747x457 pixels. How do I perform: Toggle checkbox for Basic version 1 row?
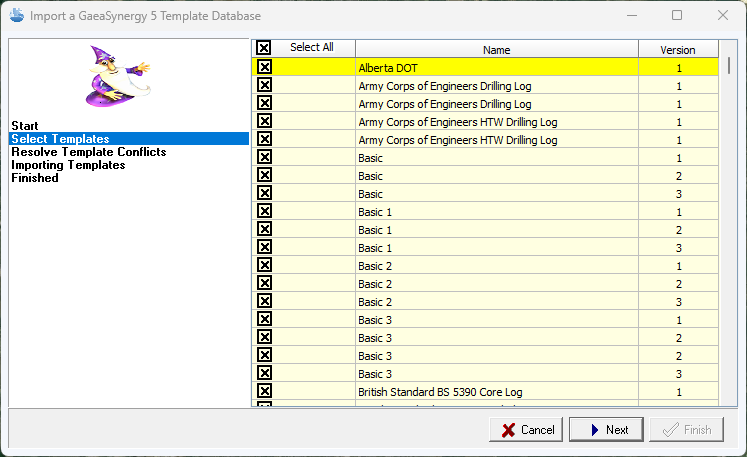(264, 158)
